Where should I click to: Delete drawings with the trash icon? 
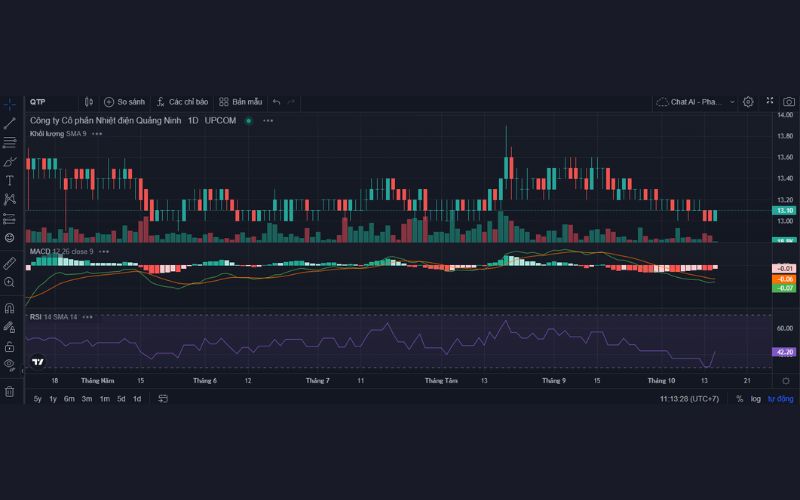(x=9, y=391)
